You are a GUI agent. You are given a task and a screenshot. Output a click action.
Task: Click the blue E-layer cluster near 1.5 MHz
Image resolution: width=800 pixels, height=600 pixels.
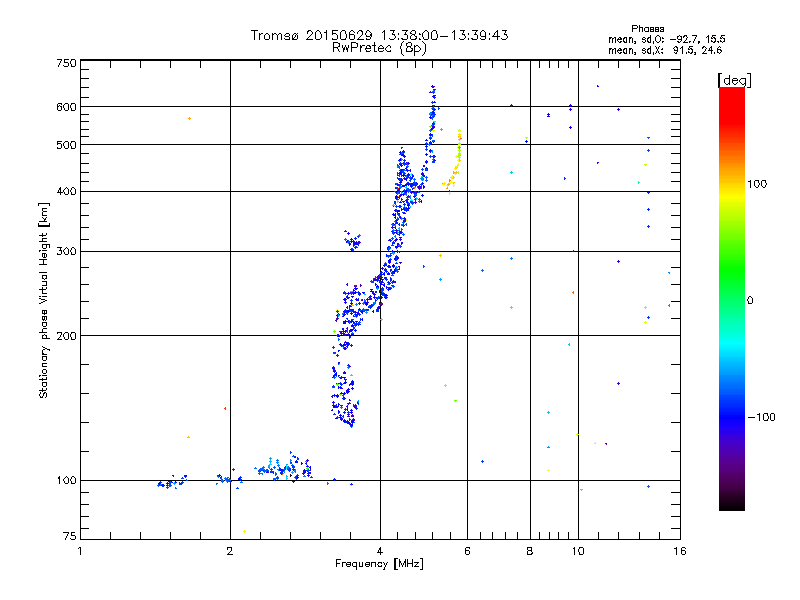click(x=172, y=482)
